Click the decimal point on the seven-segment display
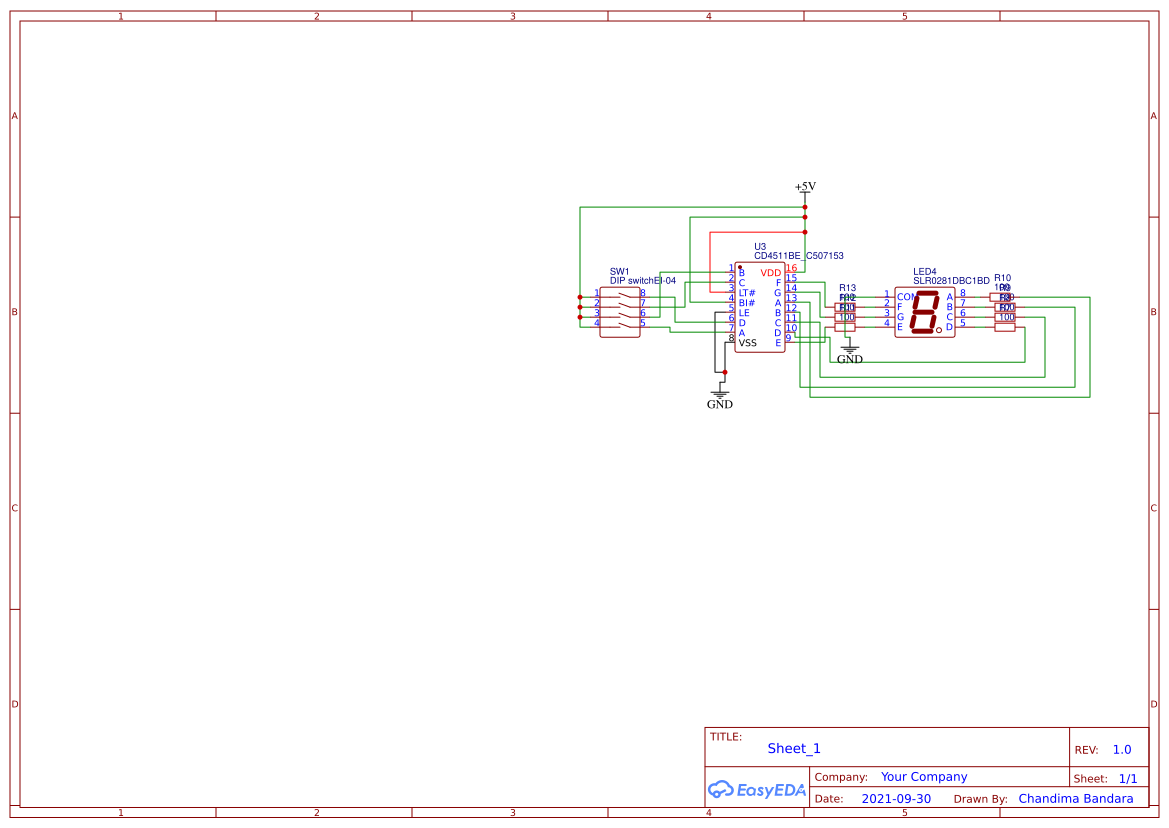The height and width of the screenshot is (828, 1169). coord(938,332)
